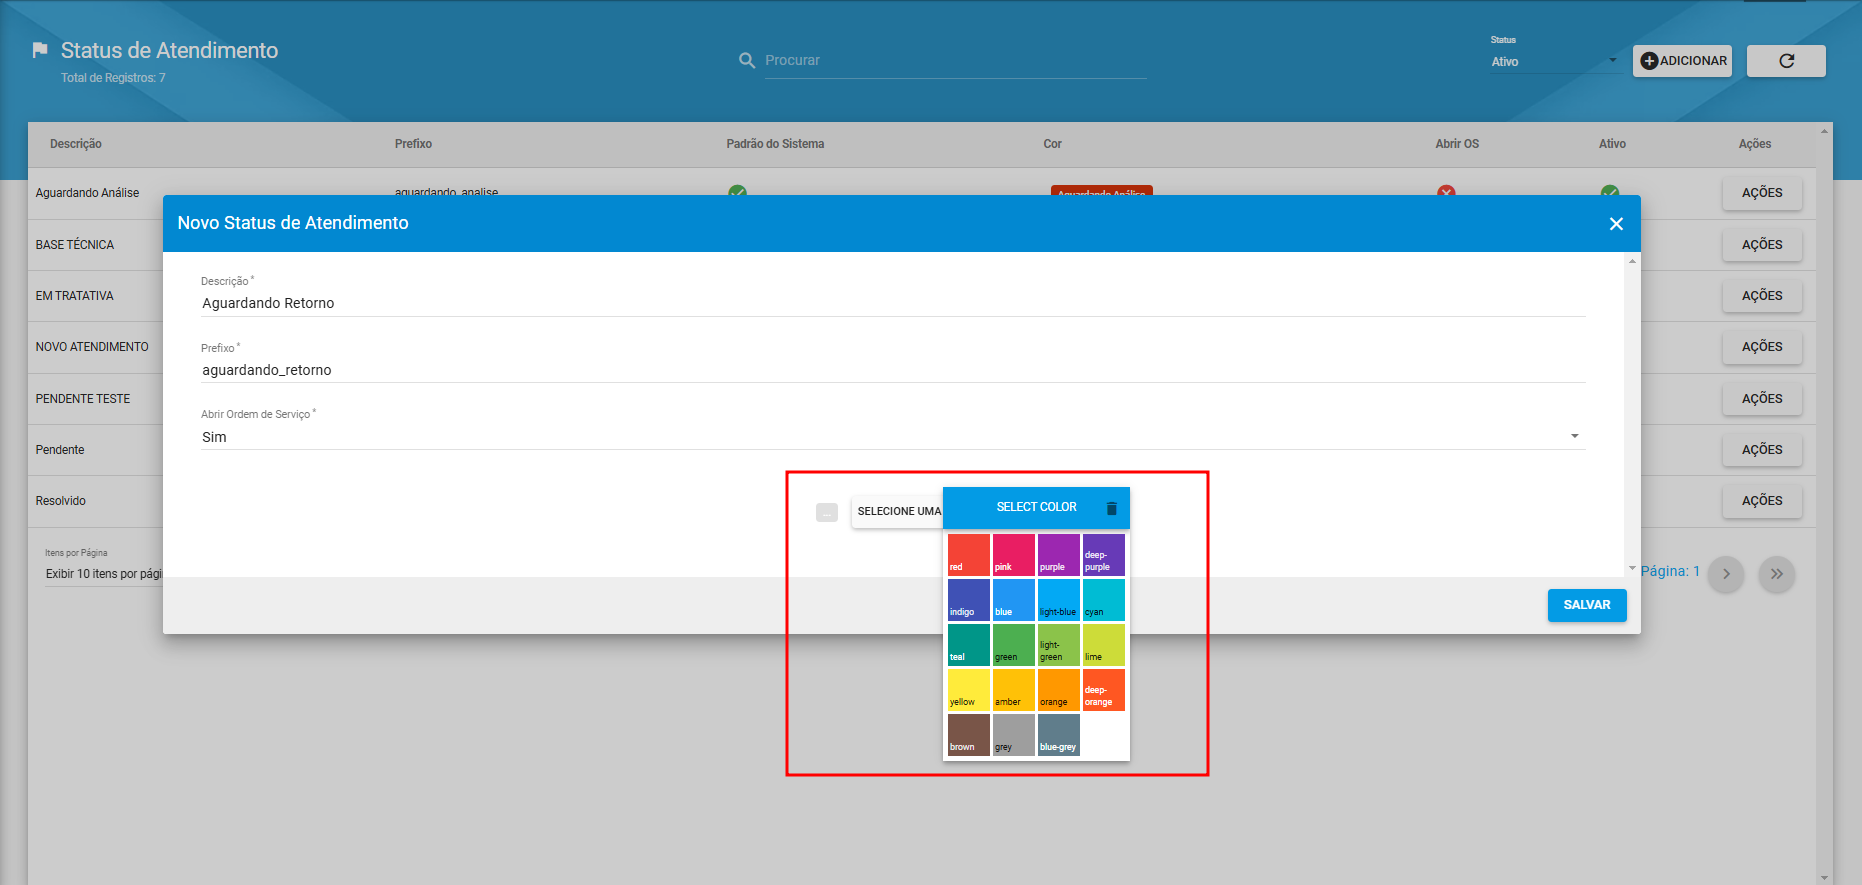Sort by Abrir OS column header
1862x885 pixels.
point(1457,144)
